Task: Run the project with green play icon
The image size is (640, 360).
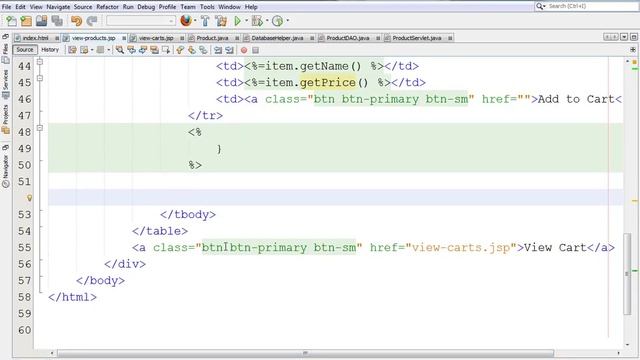Action: coord(237,21)
